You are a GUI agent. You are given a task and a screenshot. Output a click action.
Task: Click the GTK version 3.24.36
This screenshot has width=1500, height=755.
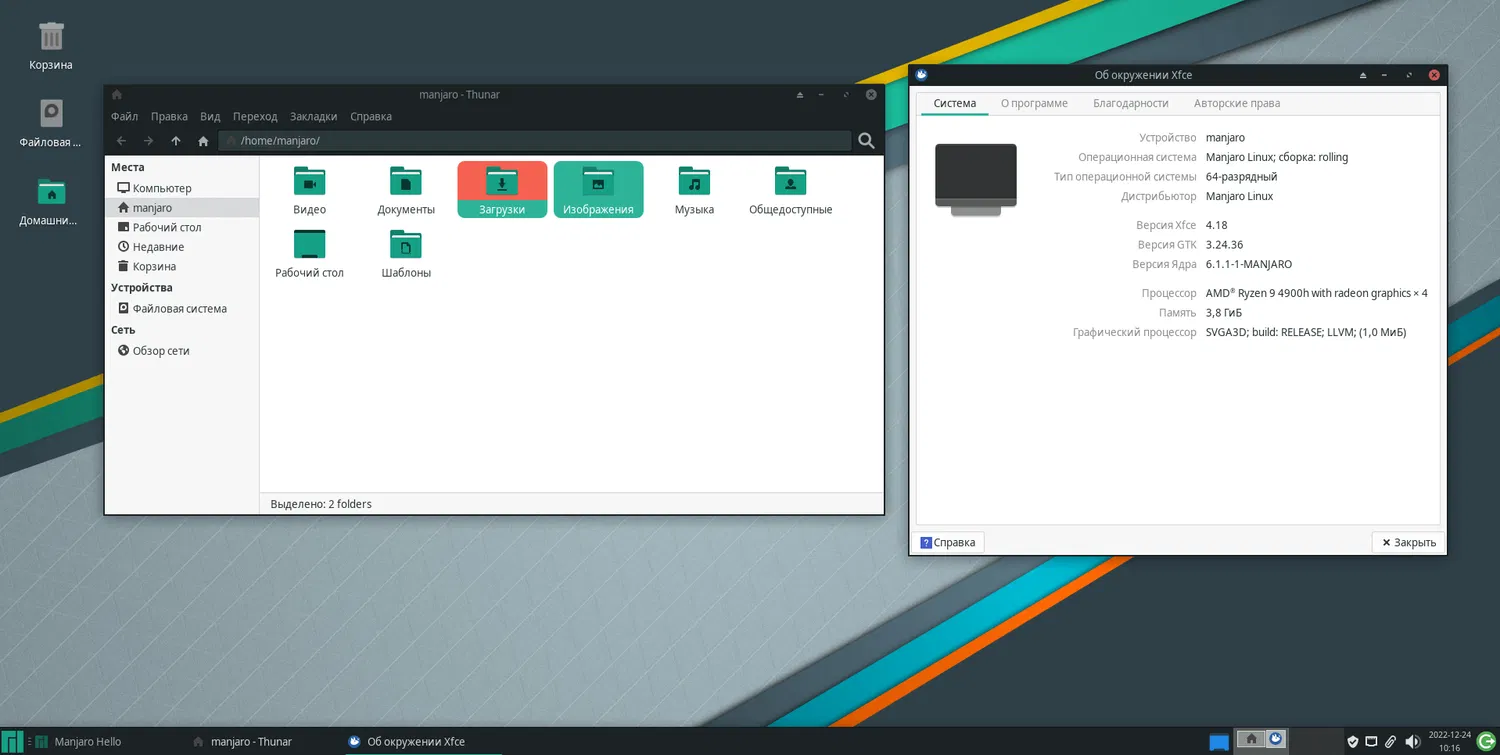[1225, 245]
